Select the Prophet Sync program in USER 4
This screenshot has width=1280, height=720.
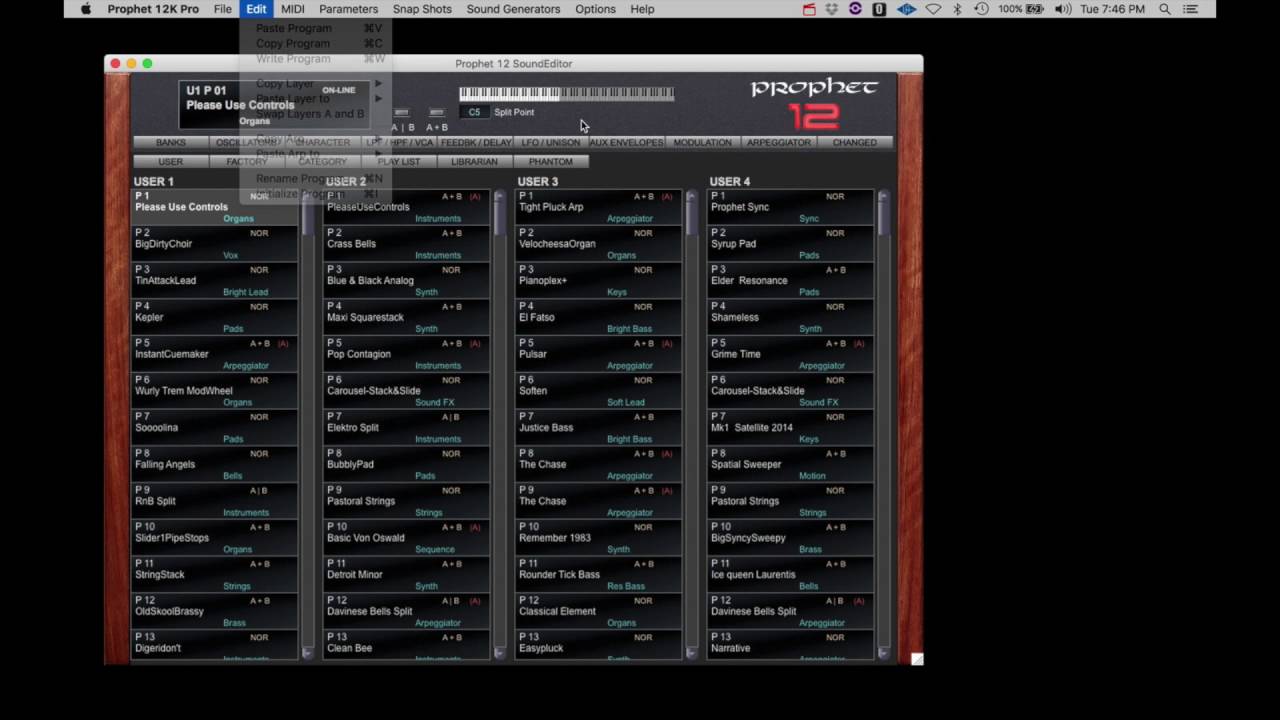tap(791, 207)
